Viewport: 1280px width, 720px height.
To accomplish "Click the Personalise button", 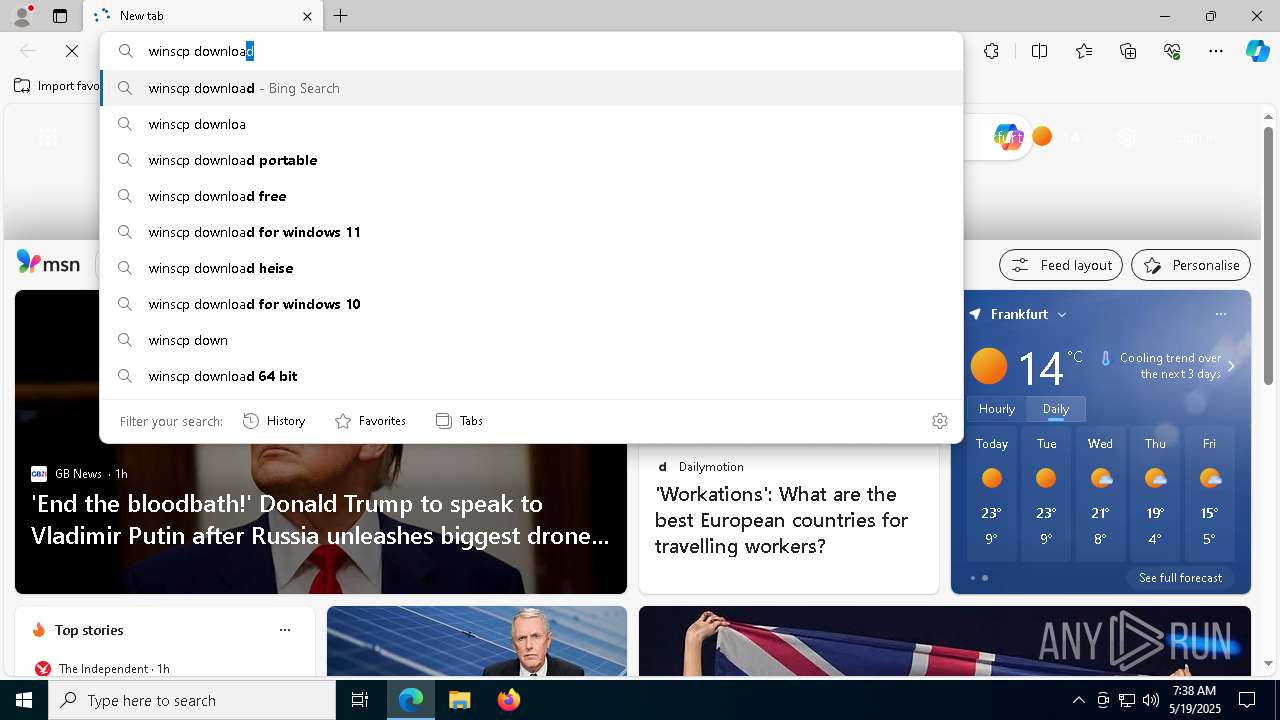I will click(x=1191, y=265).
